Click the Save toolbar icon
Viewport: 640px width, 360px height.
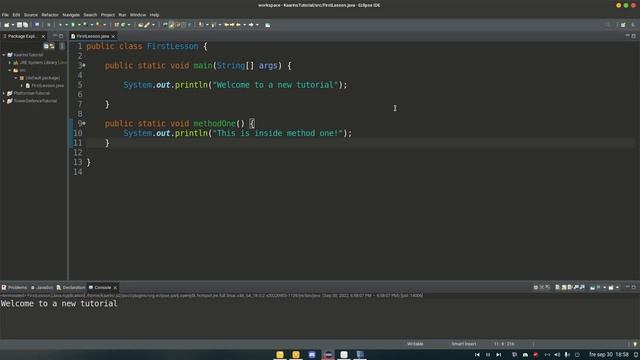(19, 25)
